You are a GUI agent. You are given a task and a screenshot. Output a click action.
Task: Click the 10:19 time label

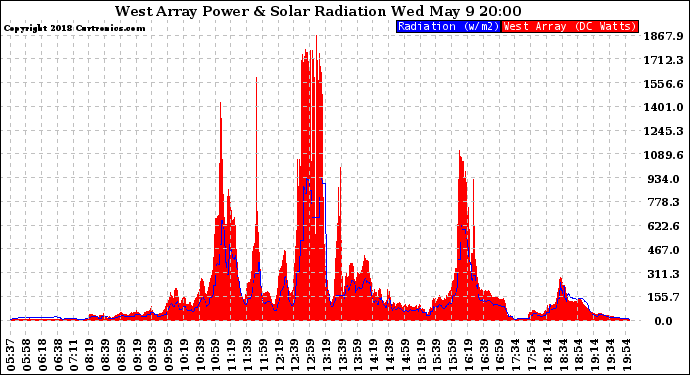[x=184, y=355]
